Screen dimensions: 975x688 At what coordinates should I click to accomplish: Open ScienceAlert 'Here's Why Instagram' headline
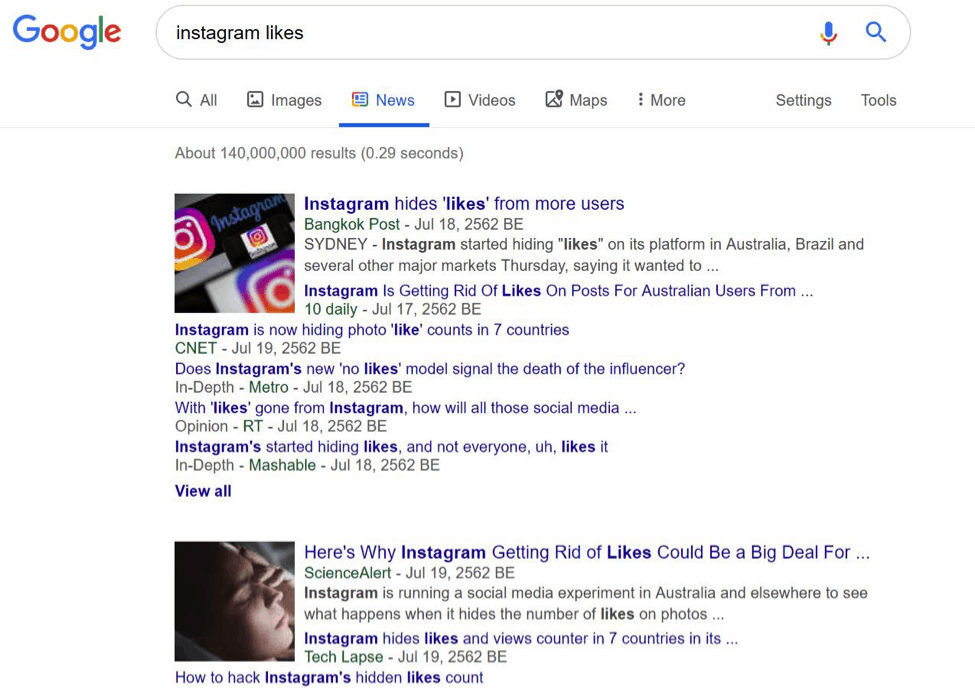587,552
